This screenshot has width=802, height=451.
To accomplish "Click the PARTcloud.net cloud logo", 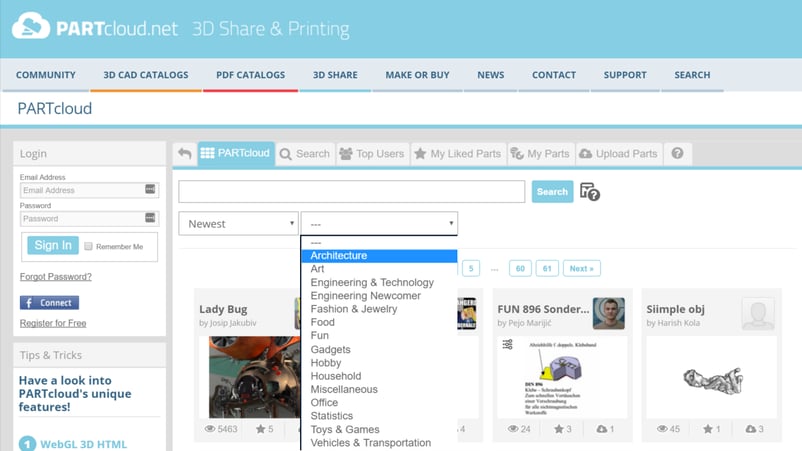I will pos(31,26).
